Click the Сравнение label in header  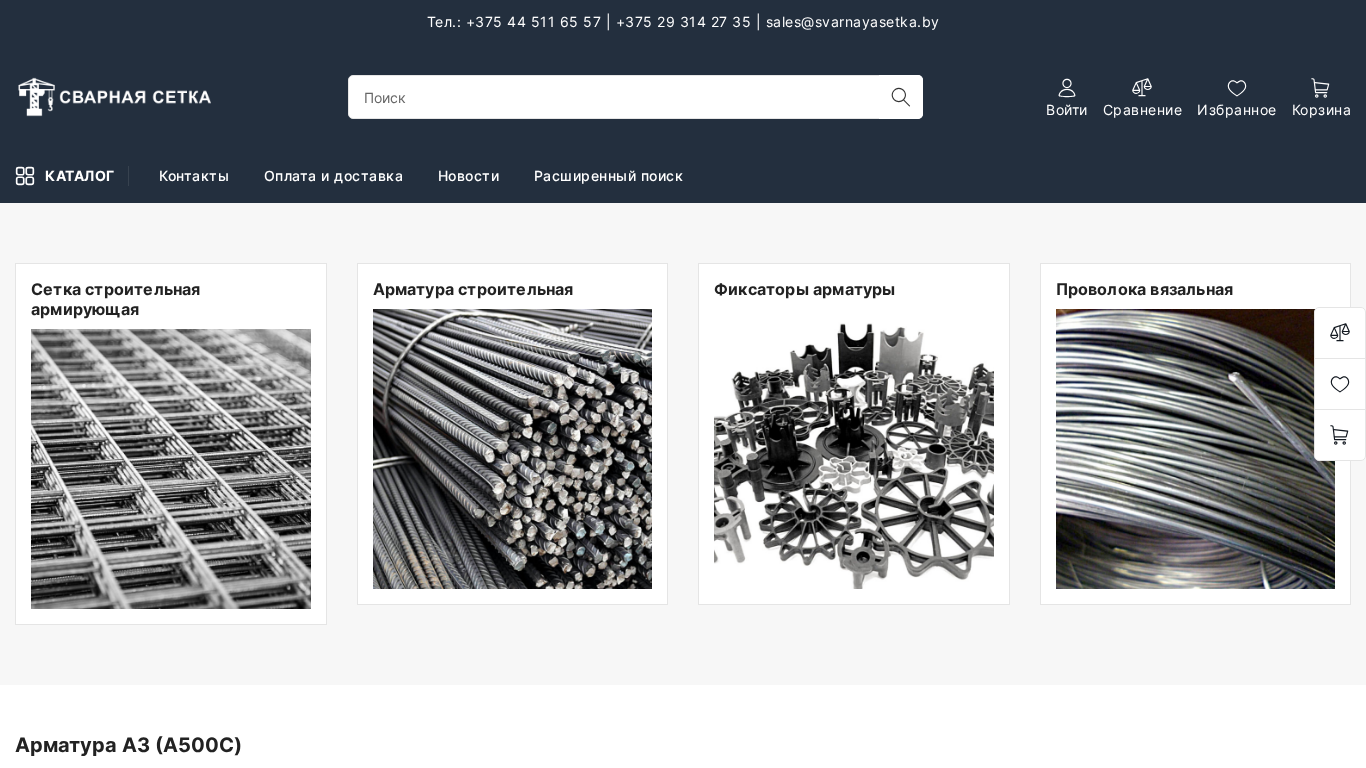(1142, 110)
